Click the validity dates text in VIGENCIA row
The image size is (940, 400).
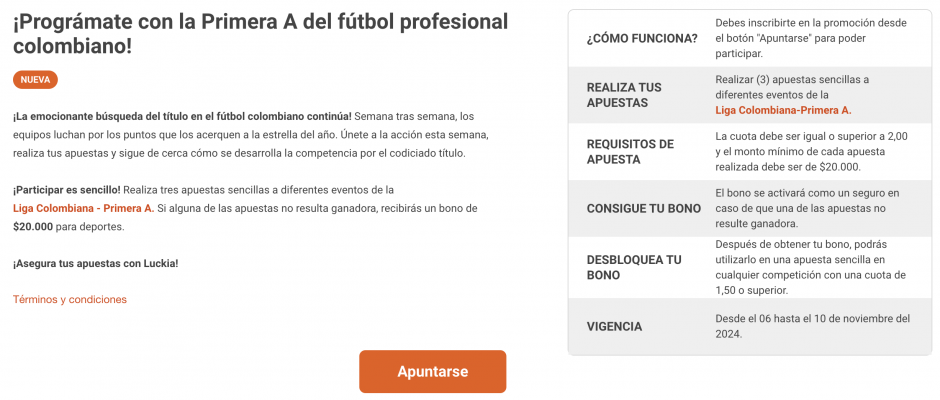coord(813,327)
